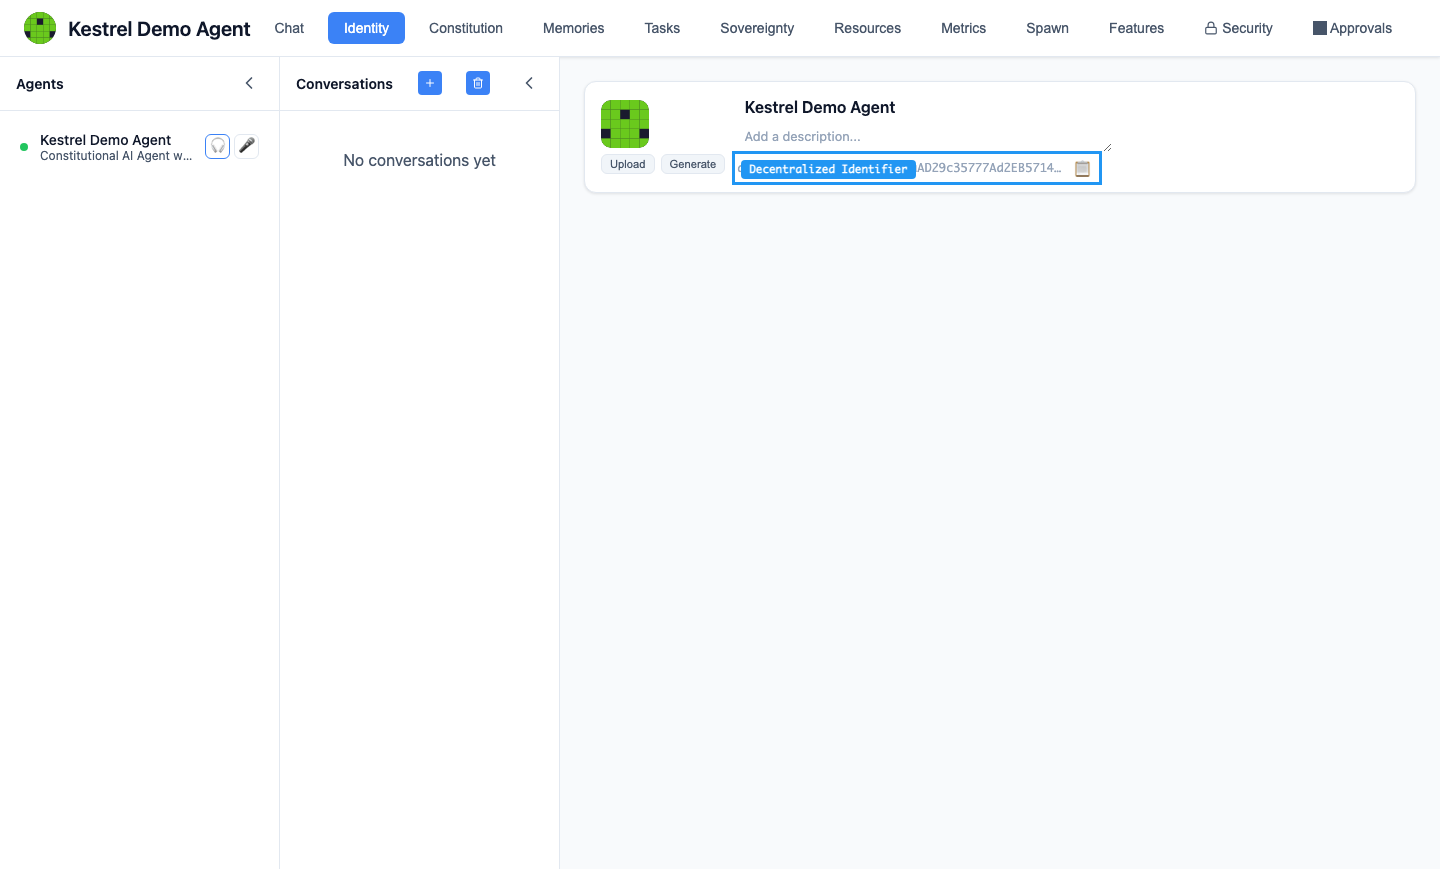Open the Chat tab
This screenshot has width=1440, height=869.
point(289,28)
